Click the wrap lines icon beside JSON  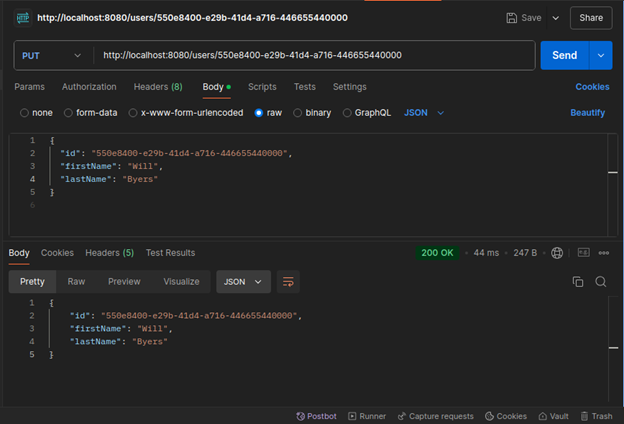coord(288,282)
